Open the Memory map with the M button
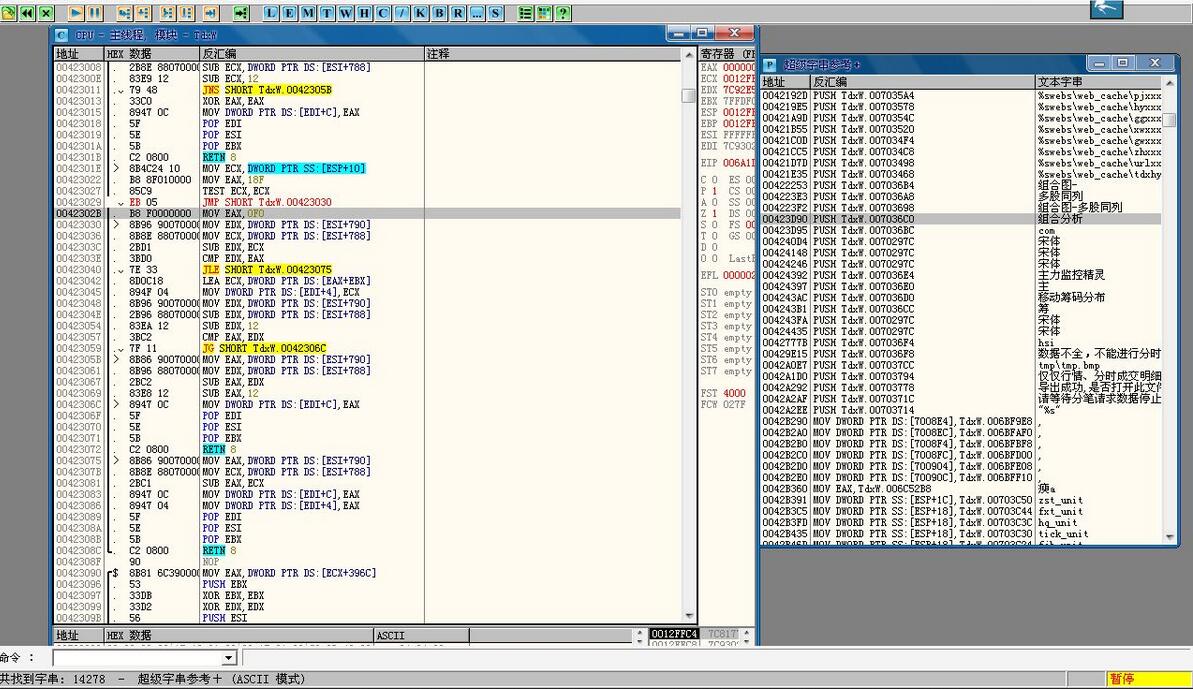 tap(309, 13)
